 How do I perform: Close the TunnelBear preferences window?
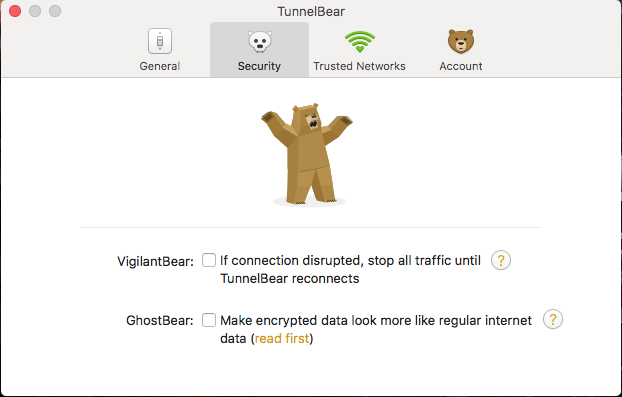pos(15,11)
